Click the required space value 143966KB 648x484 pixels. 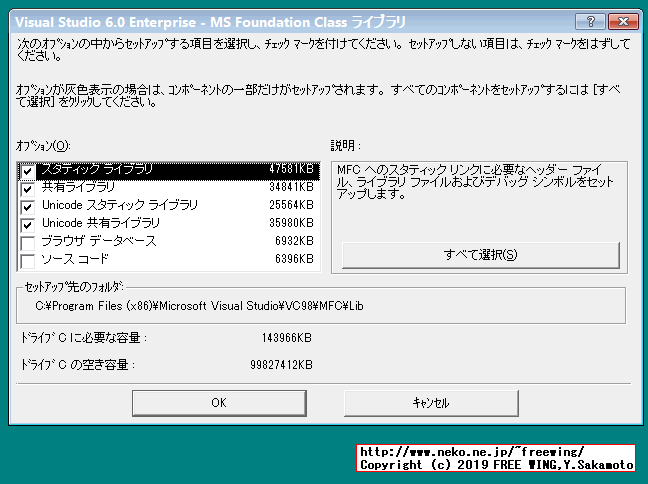click(287, 338)
